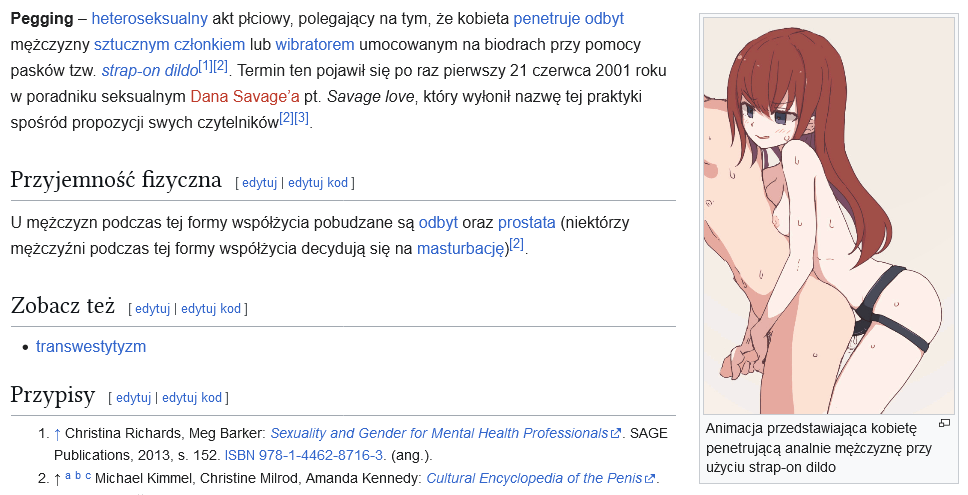Screen dimensions: 968x495
Task: Click the up arrow of reference 2
Action: point(57,478)
